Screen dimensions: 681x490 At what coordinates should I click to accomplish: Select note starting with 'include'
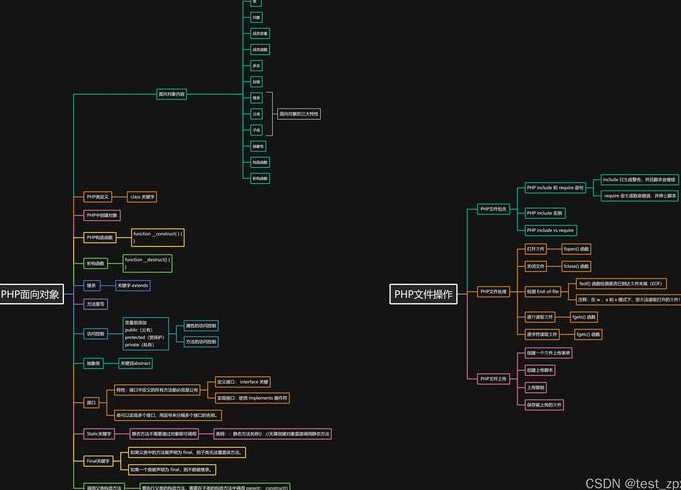point(639,179)
